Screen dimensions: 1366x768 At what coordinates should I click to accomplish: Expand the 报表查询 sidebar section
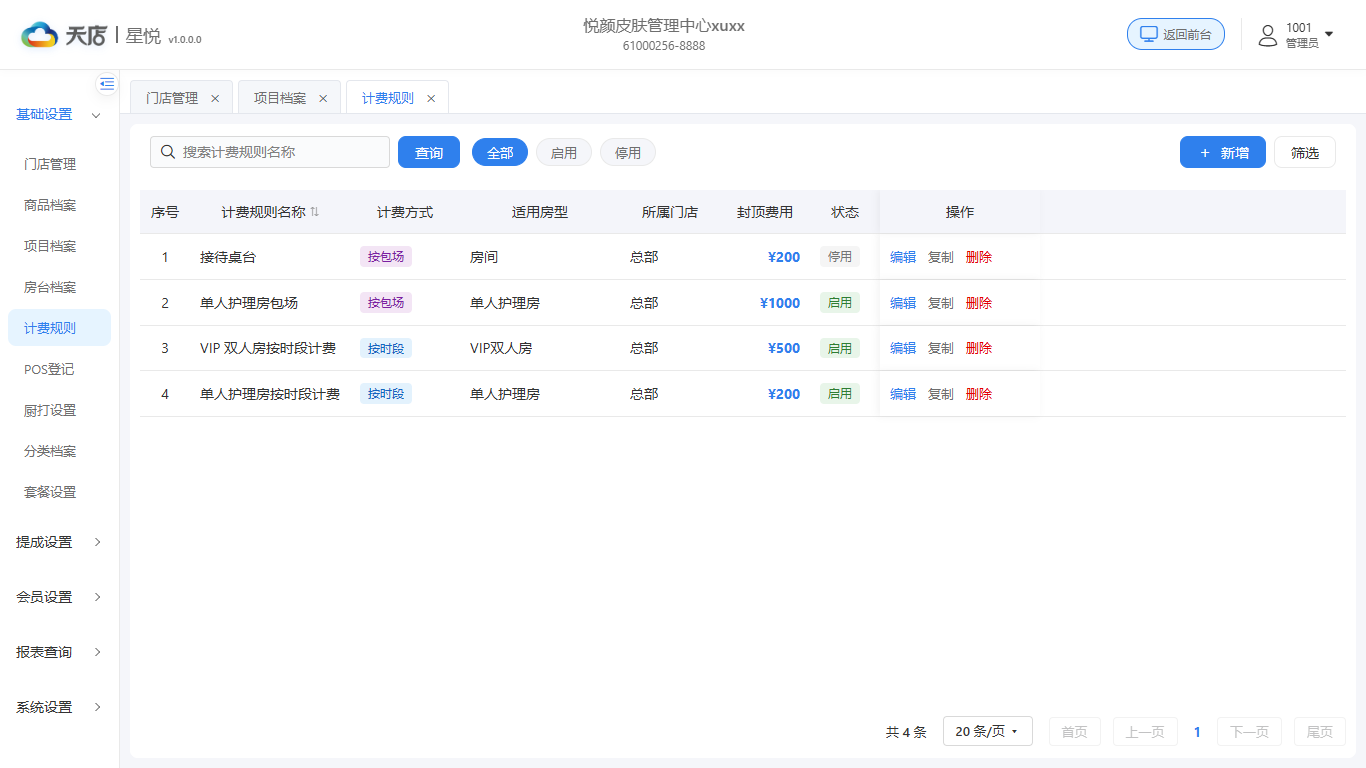click(x=59, y=652)
